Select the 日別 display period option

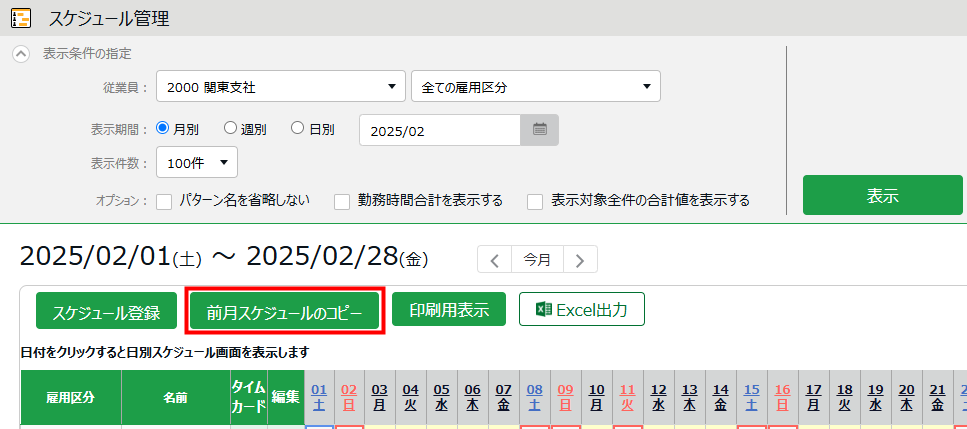point(297,129)
